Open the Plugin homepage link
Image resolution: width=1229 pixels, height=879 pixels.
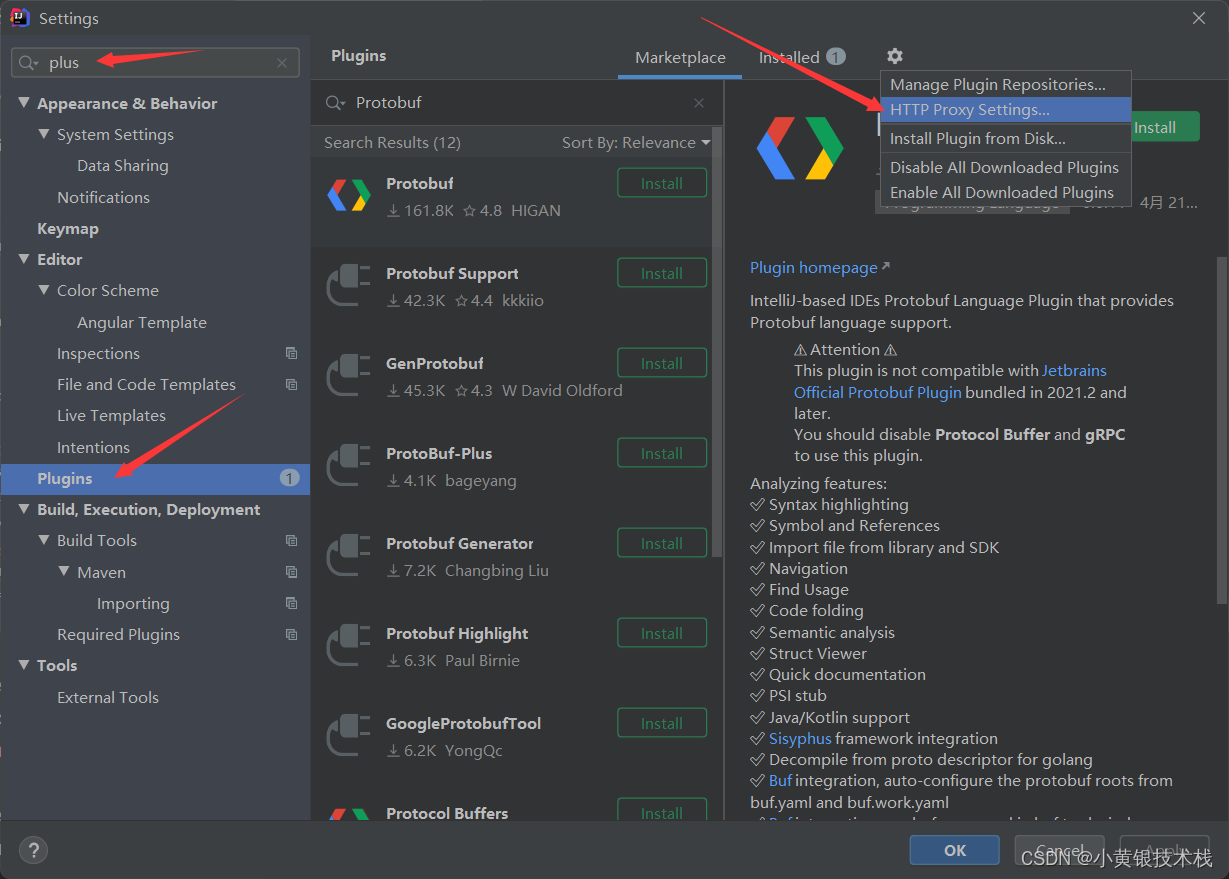(820, 267)
